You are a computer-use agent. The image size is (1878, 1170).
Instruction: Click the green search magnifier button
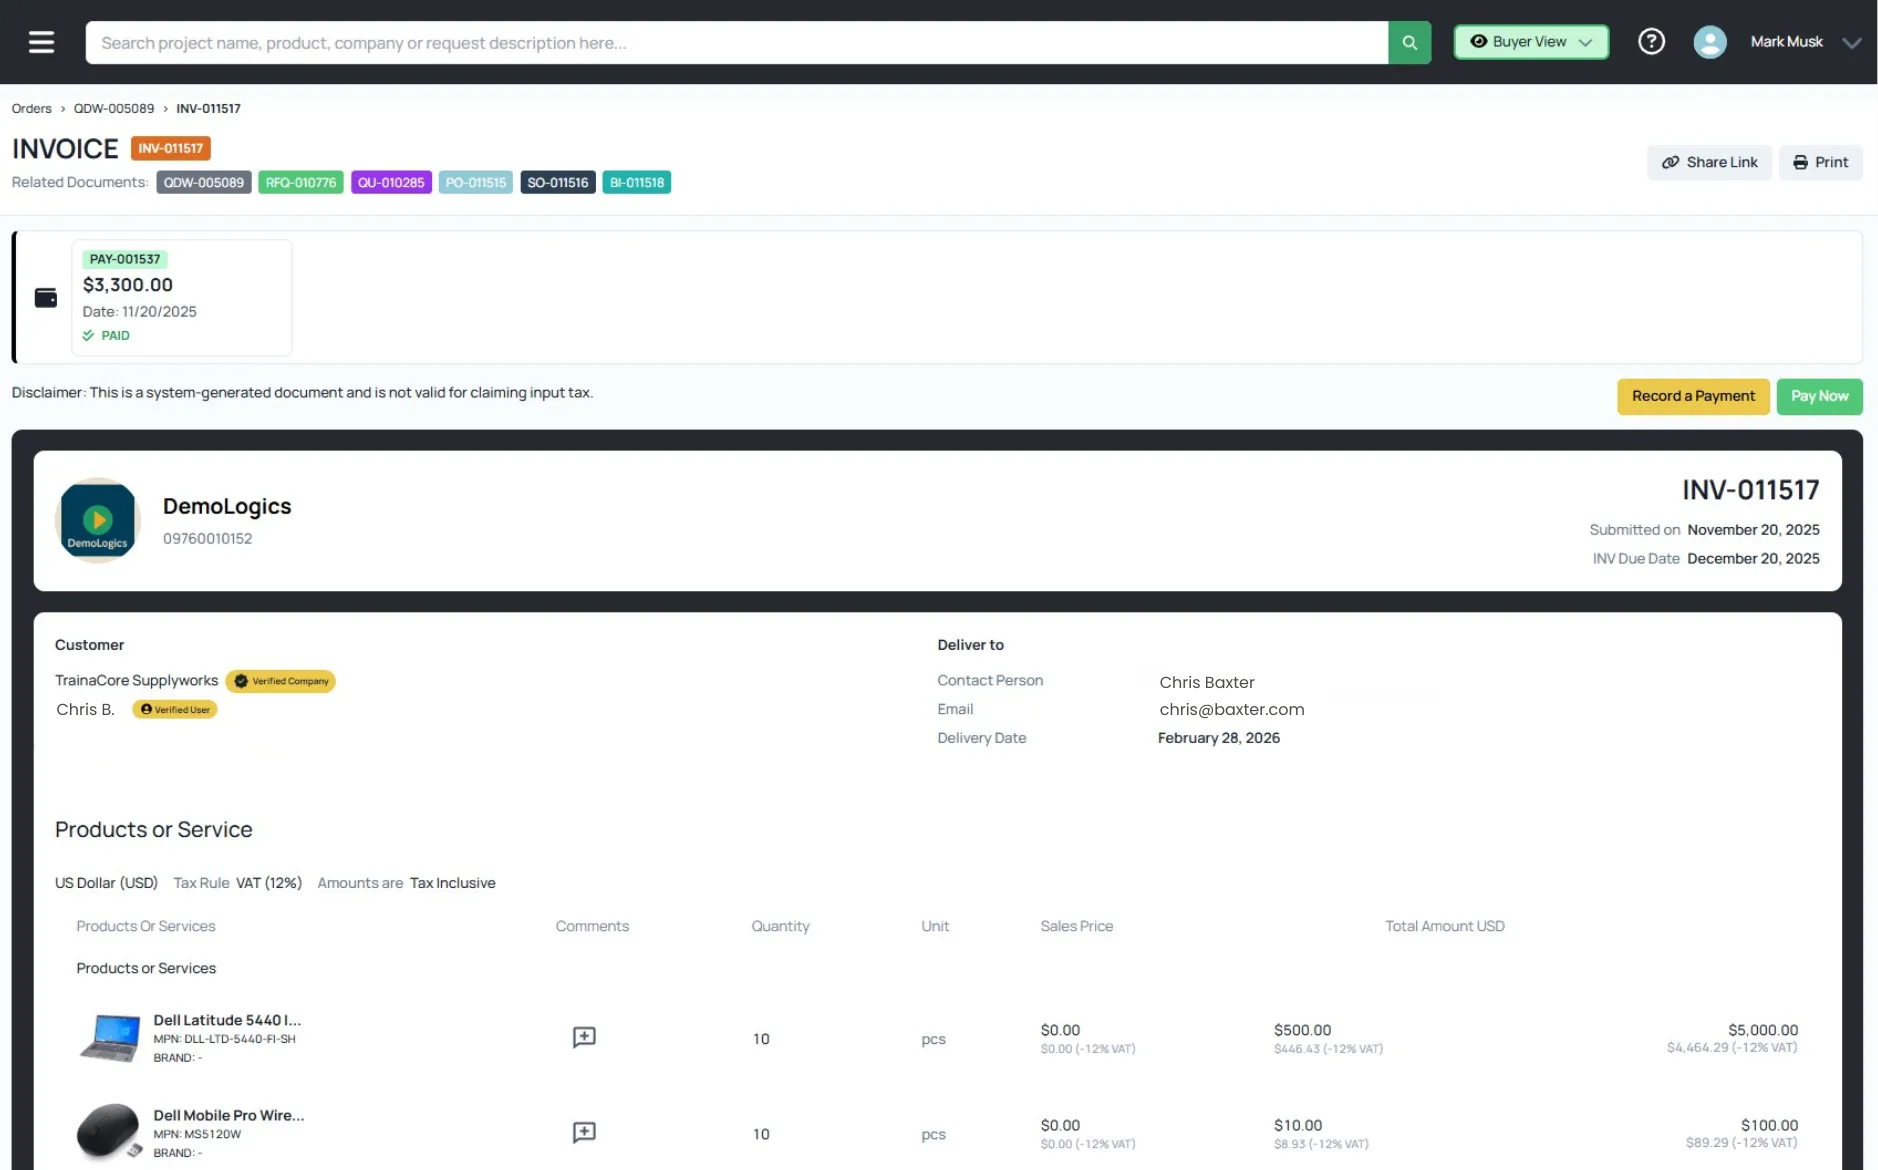pyautogui.click(x=1409, y=42)
